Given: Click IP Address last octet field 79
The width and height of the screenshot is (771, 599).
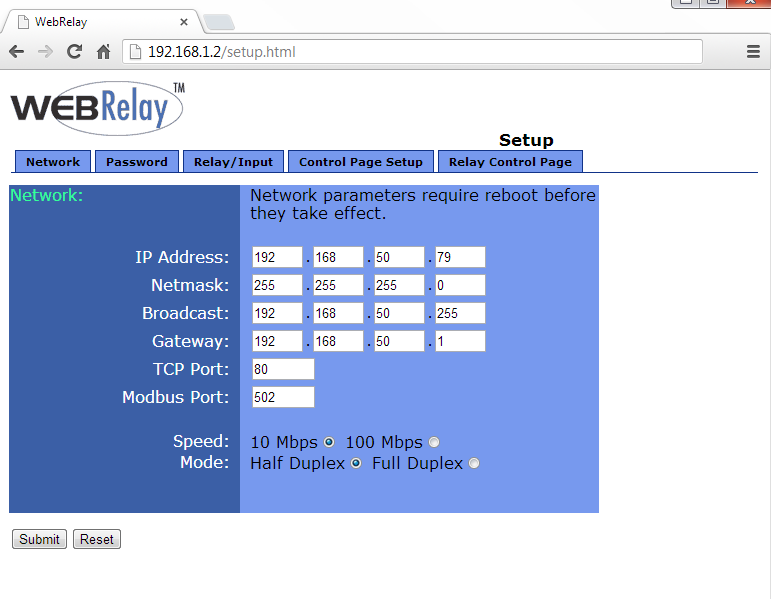Looking at the screenshot, I should [460, 257].
